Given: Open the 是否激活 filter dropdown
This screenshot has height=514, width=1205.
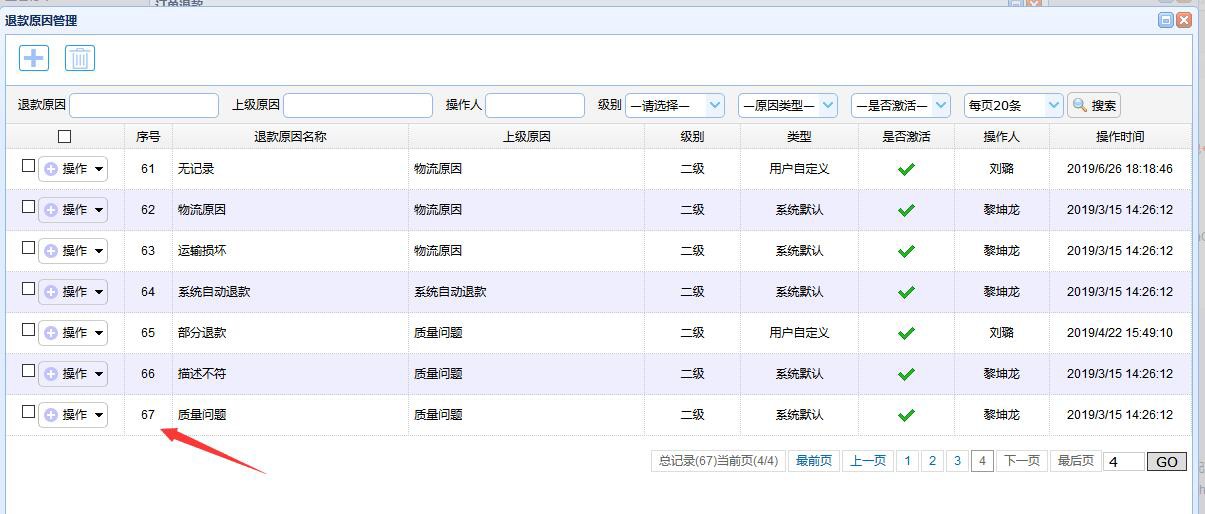Looking at the screenshot, I should coord(901,105).
